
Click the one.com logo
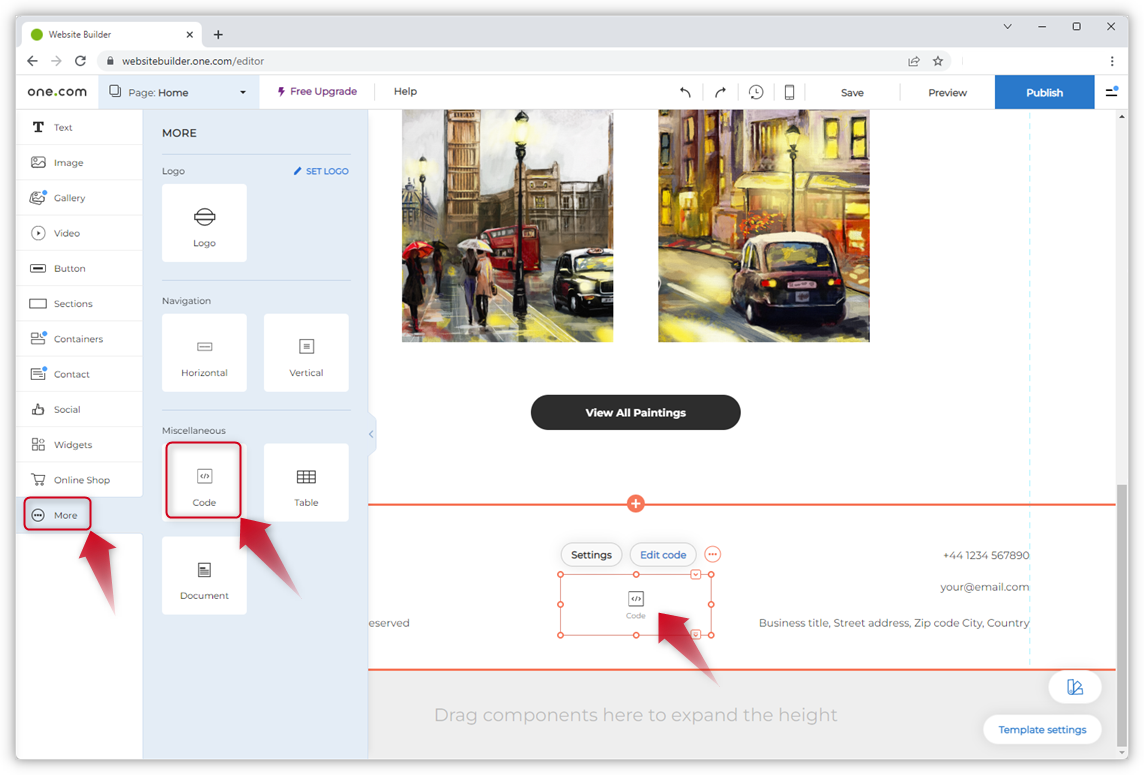click(57, 92)
